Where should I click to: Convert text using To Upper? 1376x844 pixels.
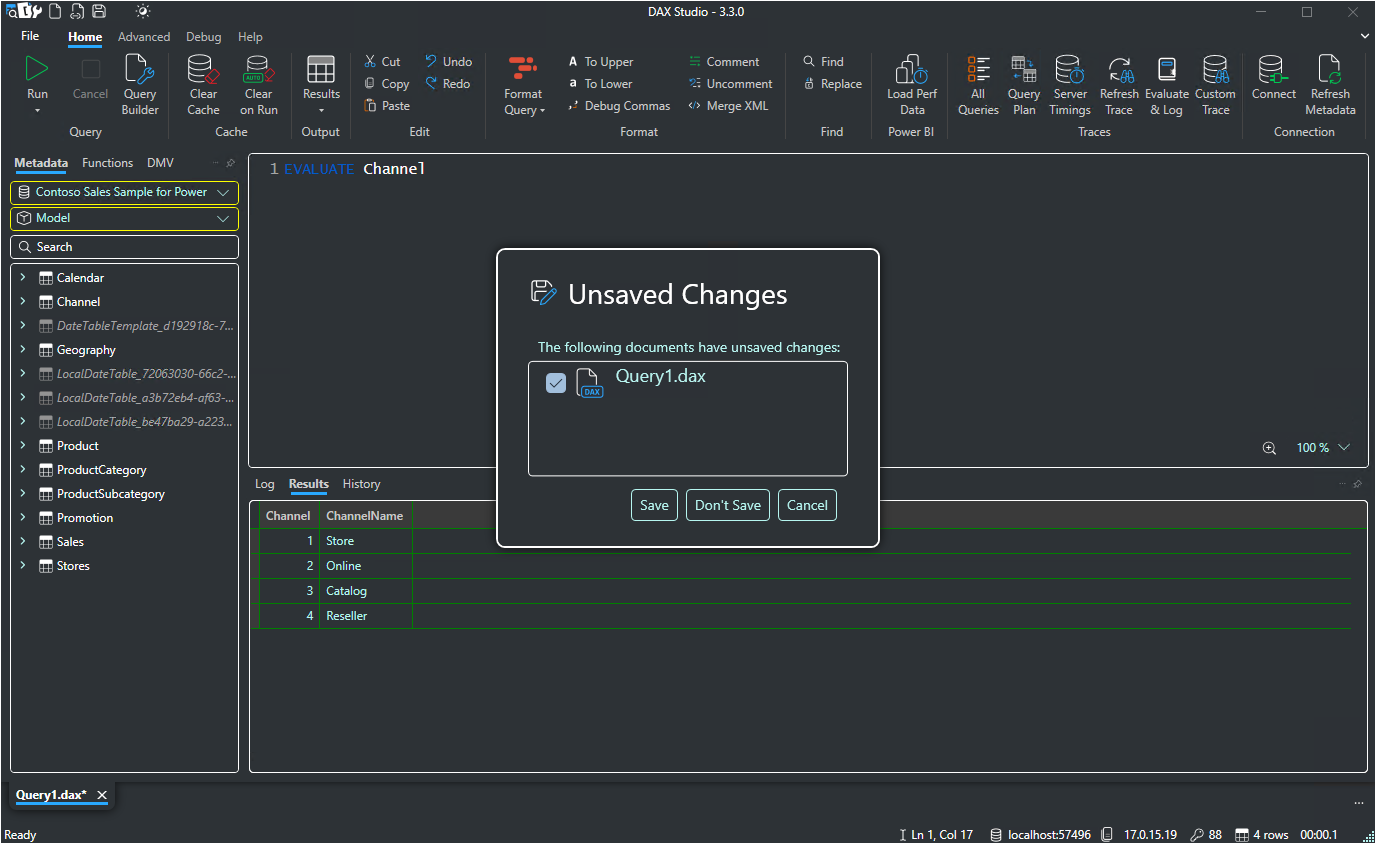coord(600,62)
